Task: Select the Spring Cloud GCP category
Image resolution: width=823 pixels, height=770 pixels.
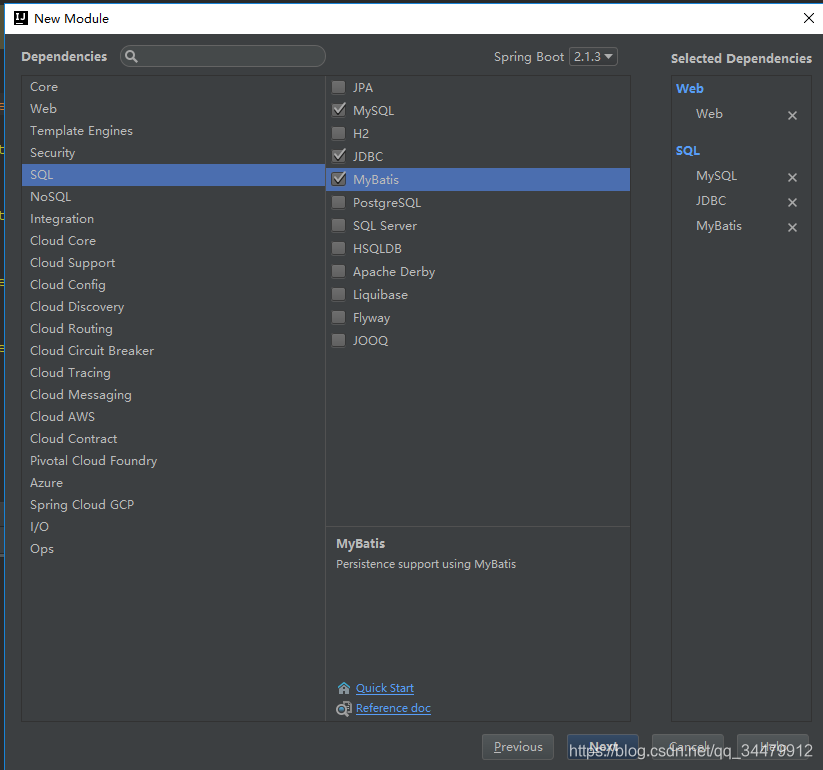Action: click(x=173, y=505)
